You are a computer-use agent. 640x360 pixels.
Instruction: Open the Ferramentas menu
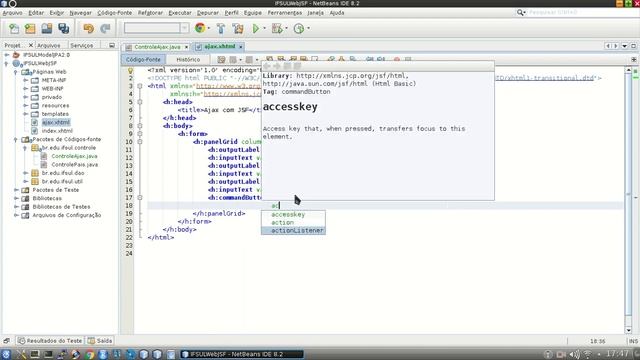click(x=285, y=13)
